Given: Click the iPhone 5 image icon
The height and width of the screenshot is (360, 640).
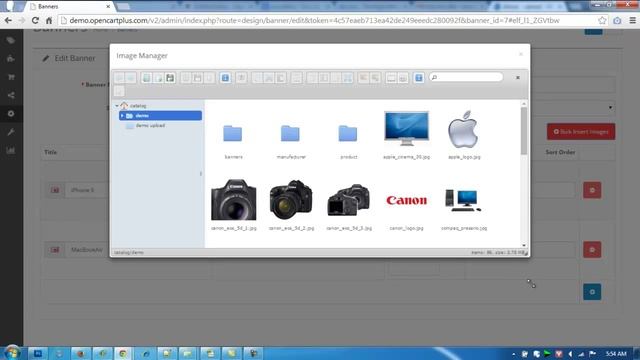Looking at the screenshot, I should 55,190.
